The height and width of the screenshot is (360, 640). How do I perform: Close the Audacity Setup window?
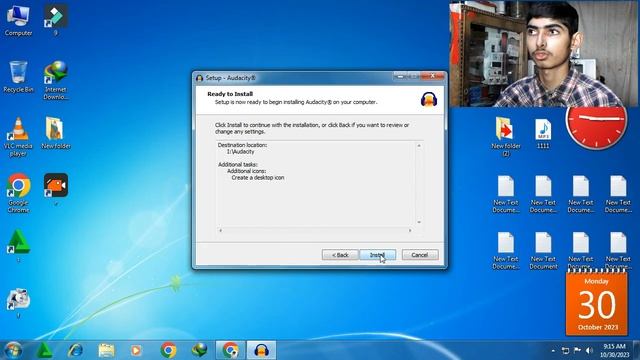(432, 76)
